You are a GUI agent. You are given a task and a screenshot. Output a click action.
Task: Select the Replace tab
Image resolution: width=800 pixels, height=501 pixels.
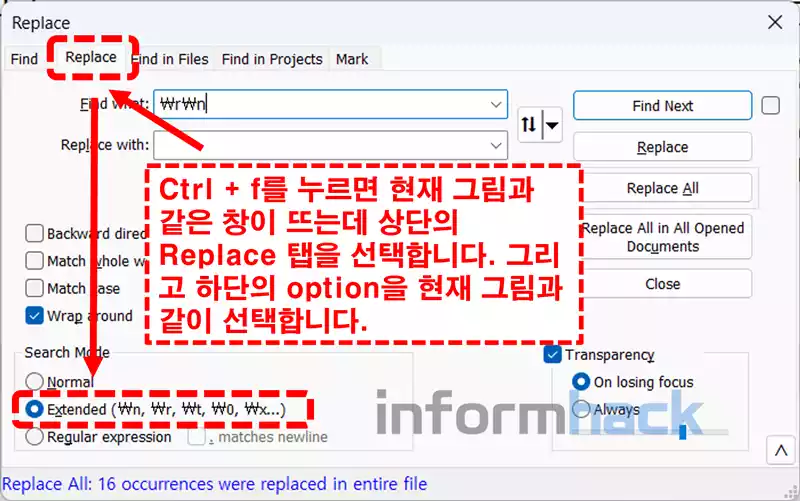(x=91, y=57)
